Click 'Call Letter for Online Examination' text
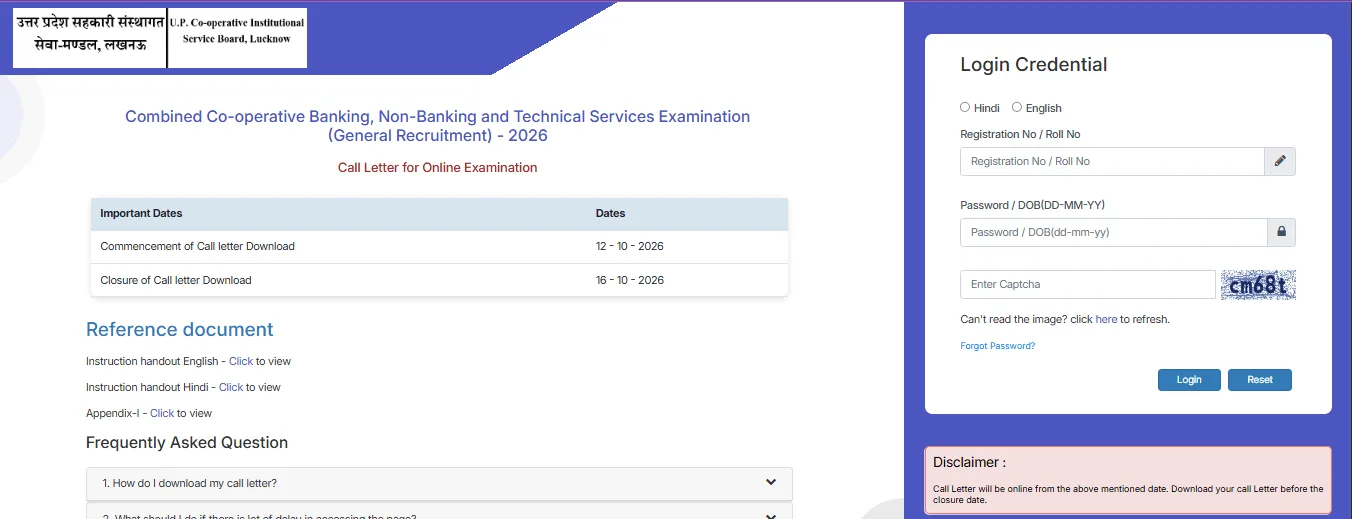The image size is (1352, 519). point(438,167)
